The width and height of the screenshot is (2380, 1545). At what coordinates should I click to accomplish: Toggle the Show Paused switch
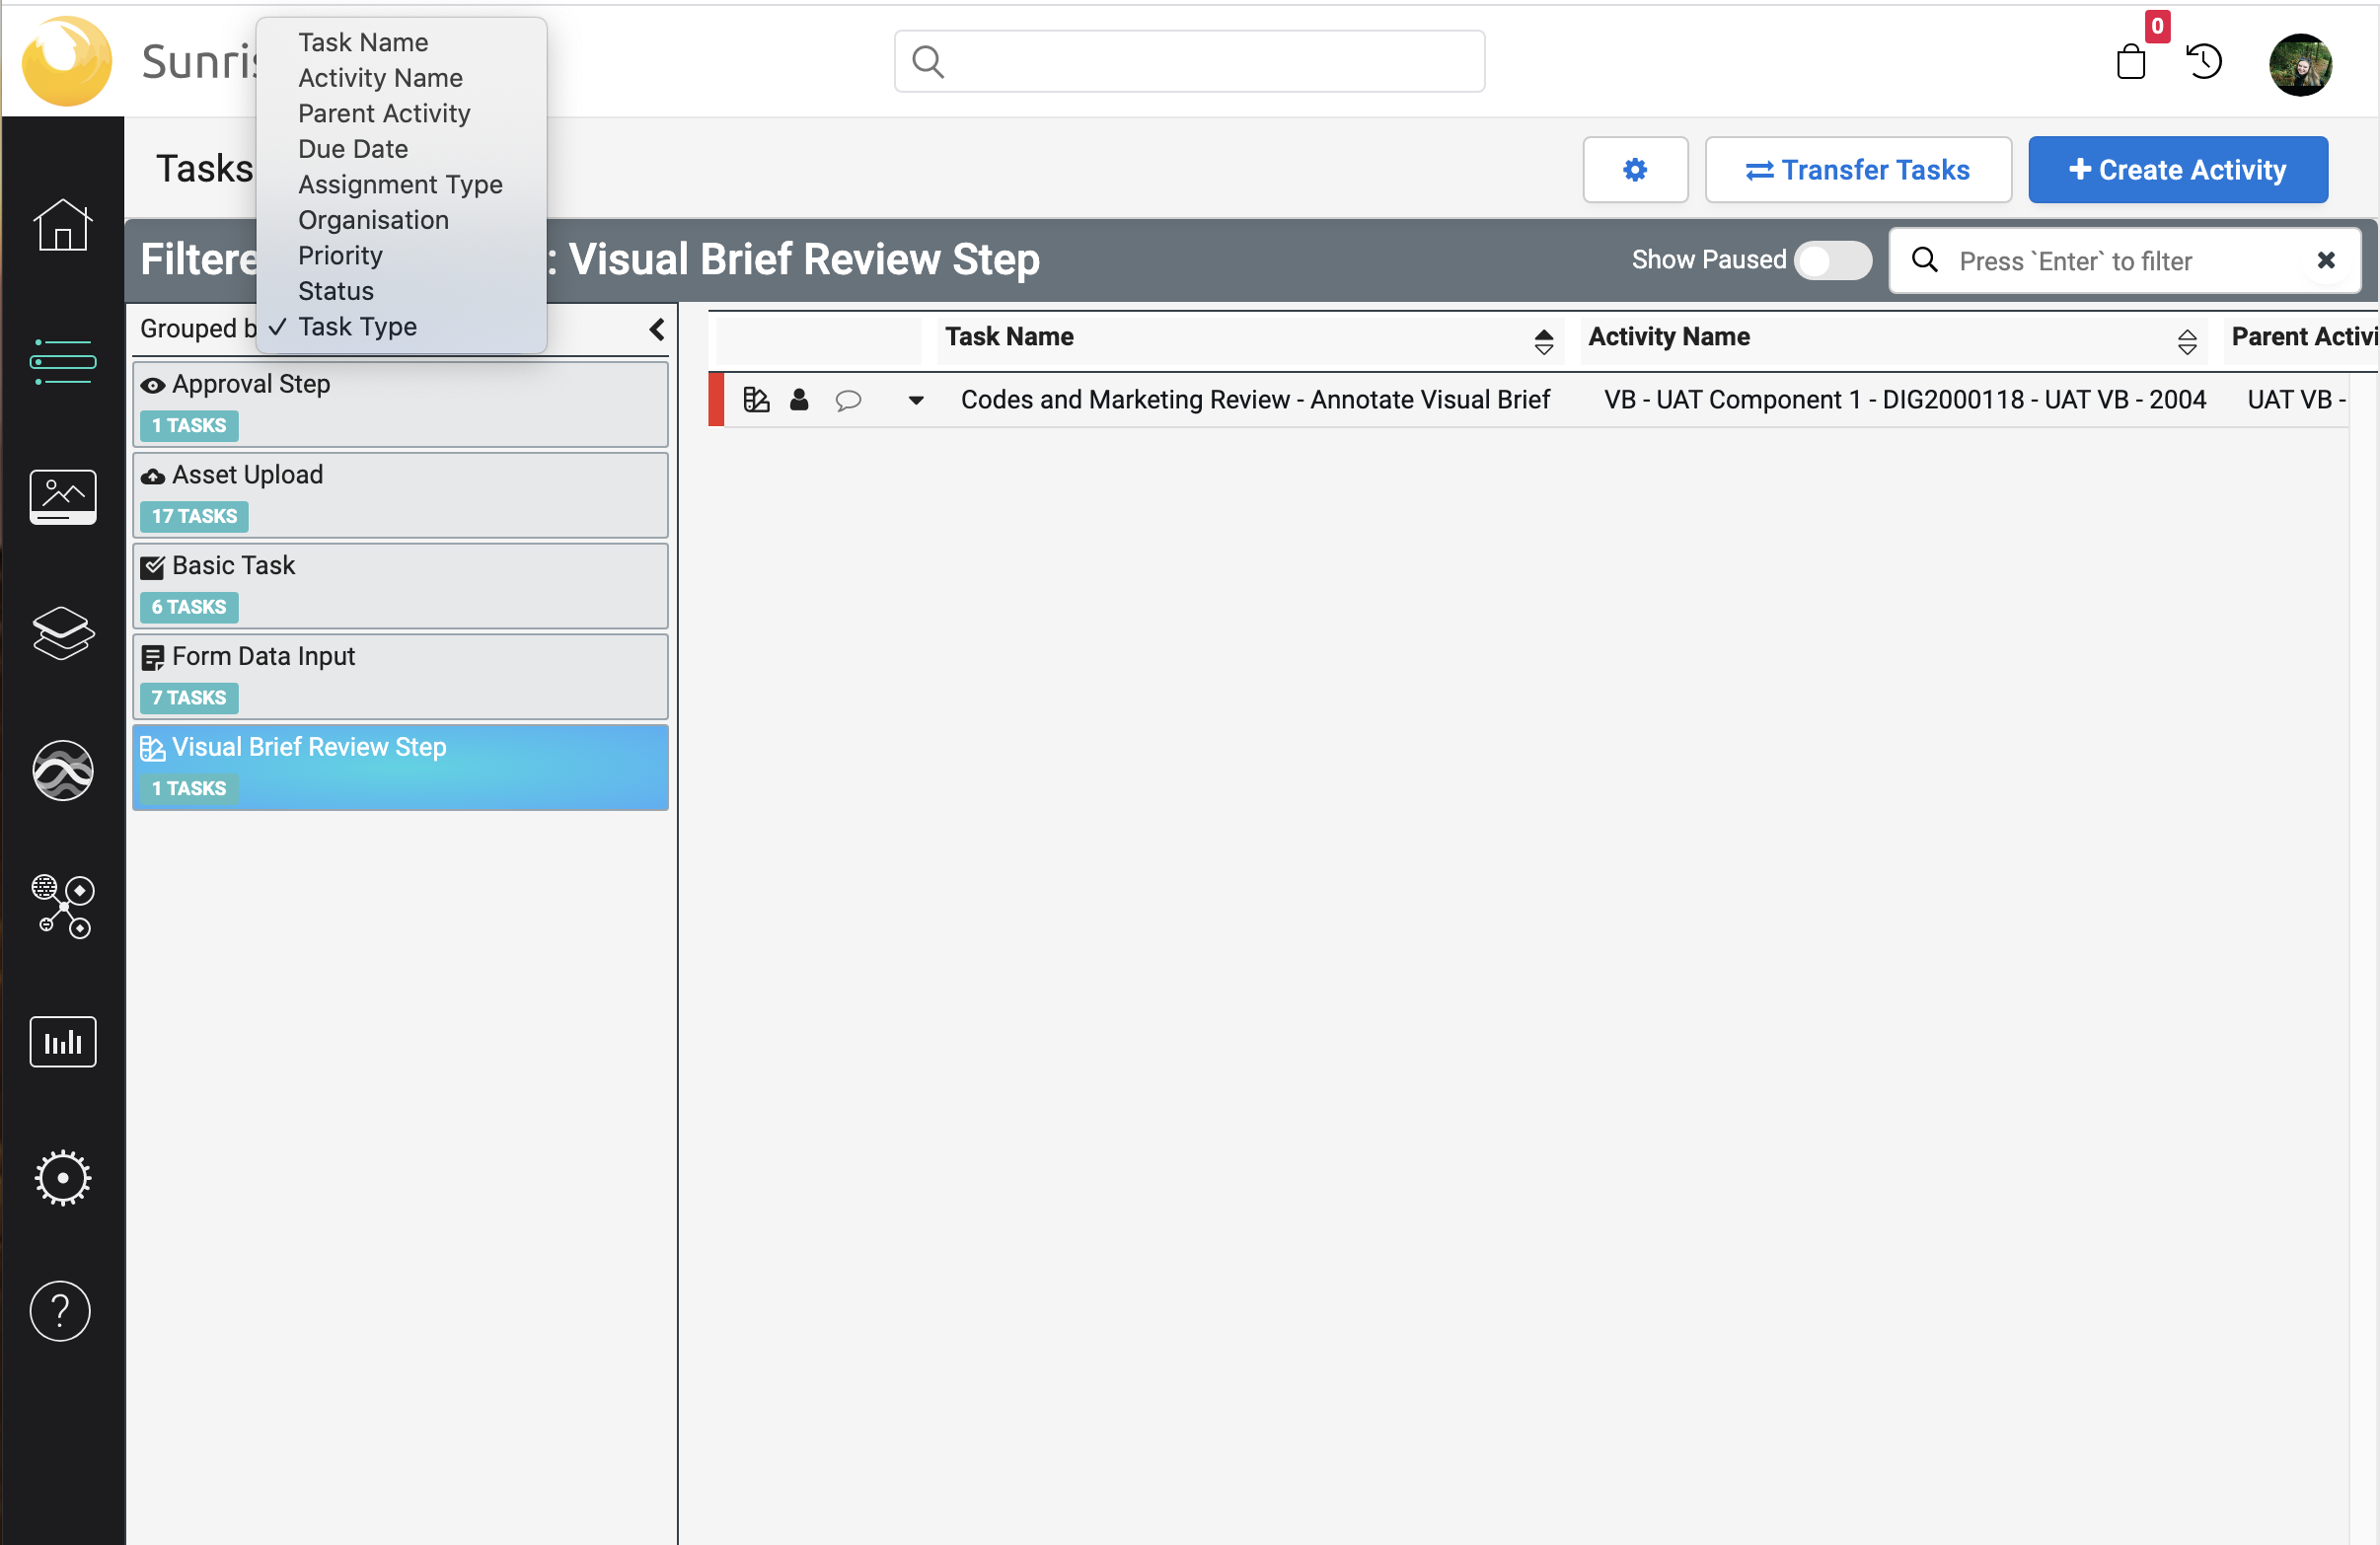coord(1832,260)
